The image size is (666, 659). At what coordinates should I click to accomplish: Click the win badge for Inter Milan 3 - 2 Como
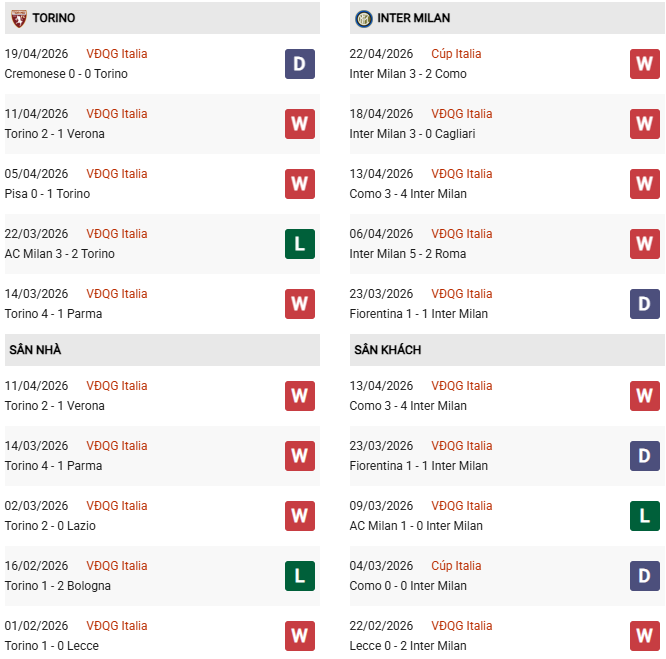645,64
